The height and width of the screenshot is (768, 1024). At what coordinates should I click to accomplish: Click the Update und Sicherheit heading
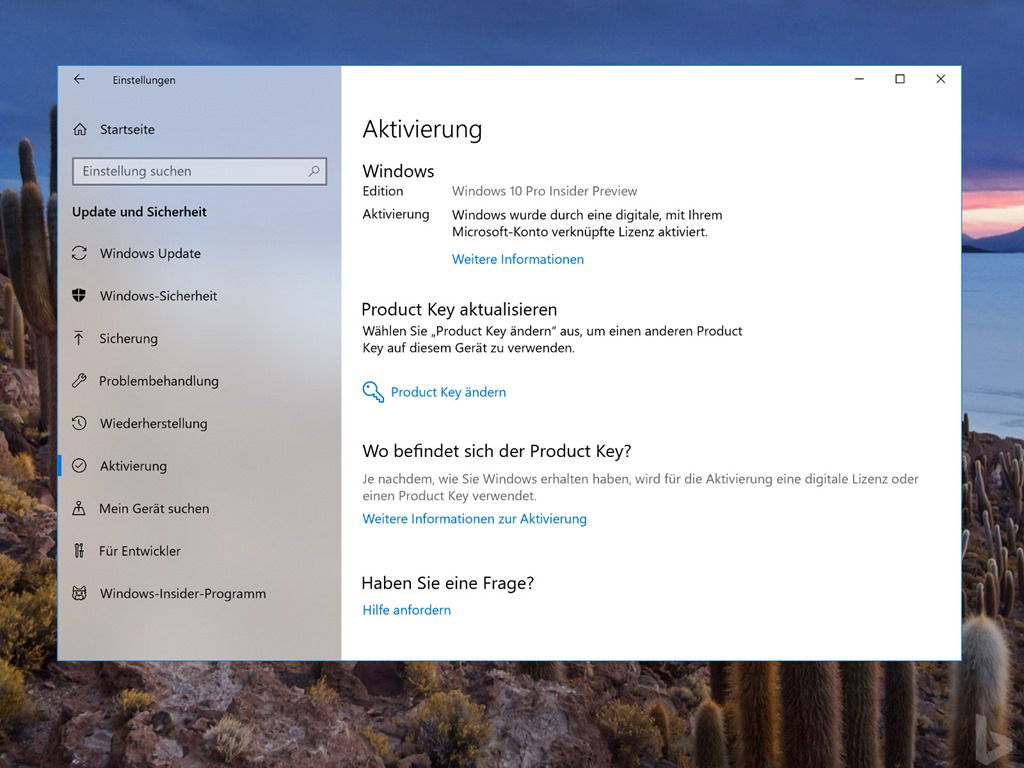pos(139,212)
